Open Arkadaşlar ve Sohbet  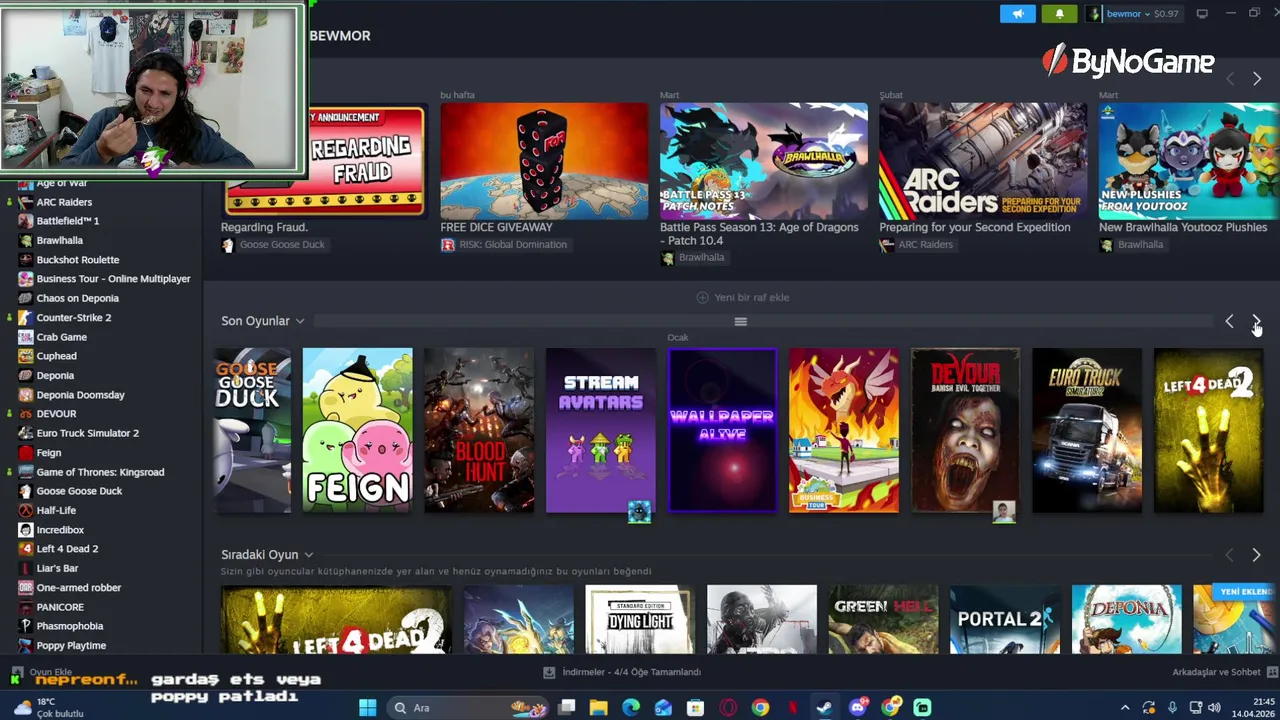(x=1216, y=672)
